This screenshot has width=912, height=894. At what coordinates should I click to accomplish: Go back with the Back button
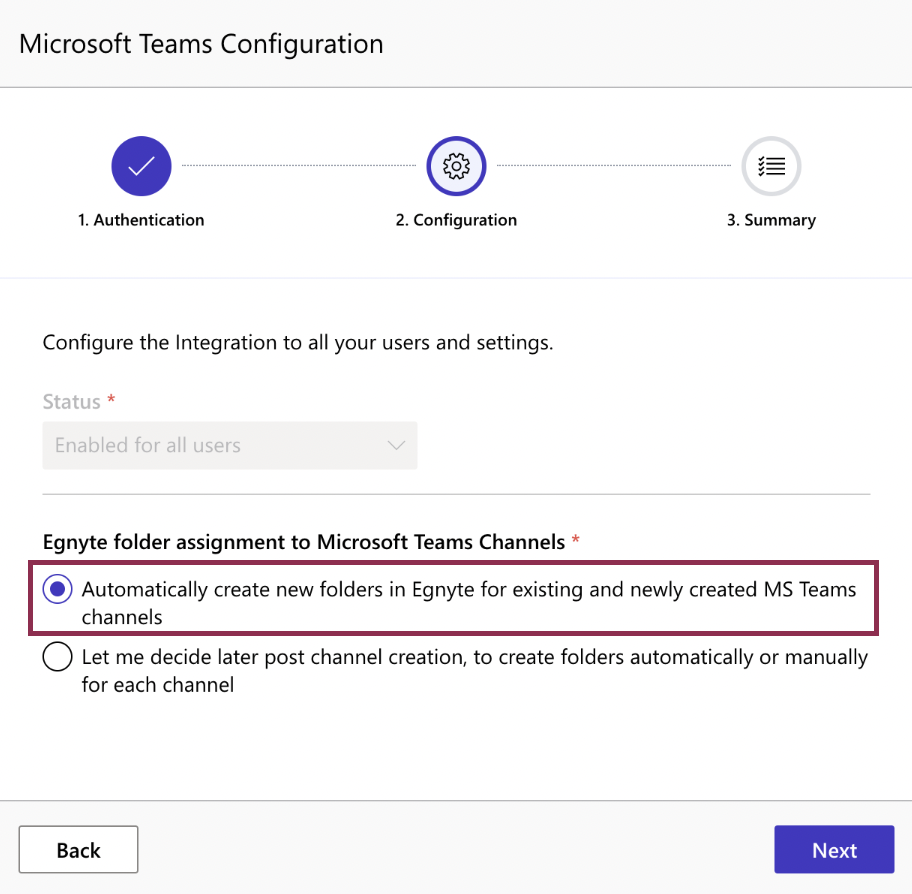79,850
